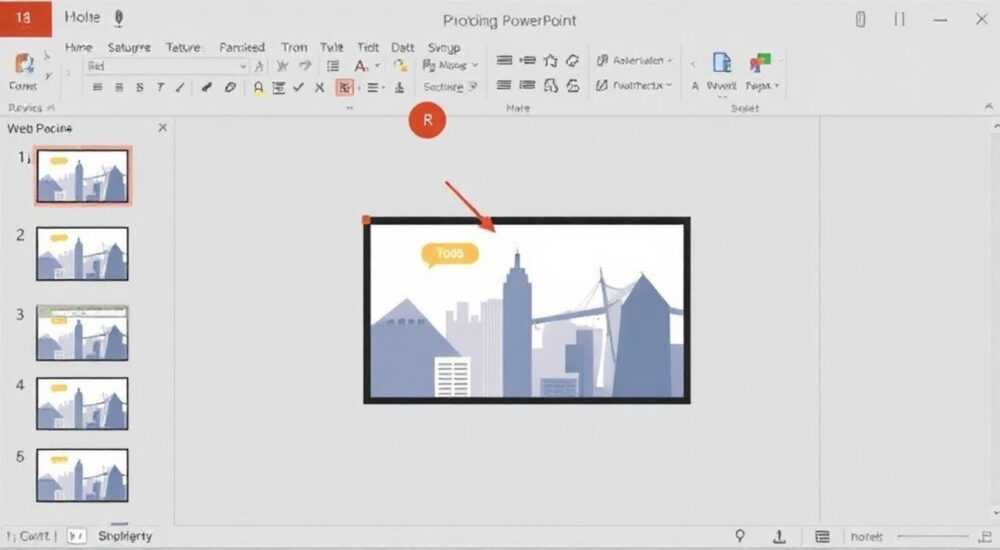Click the checkmark icon in the ribbon
Image resolution: width=1000 pixels, height=550 pixels.
[298, 87]
